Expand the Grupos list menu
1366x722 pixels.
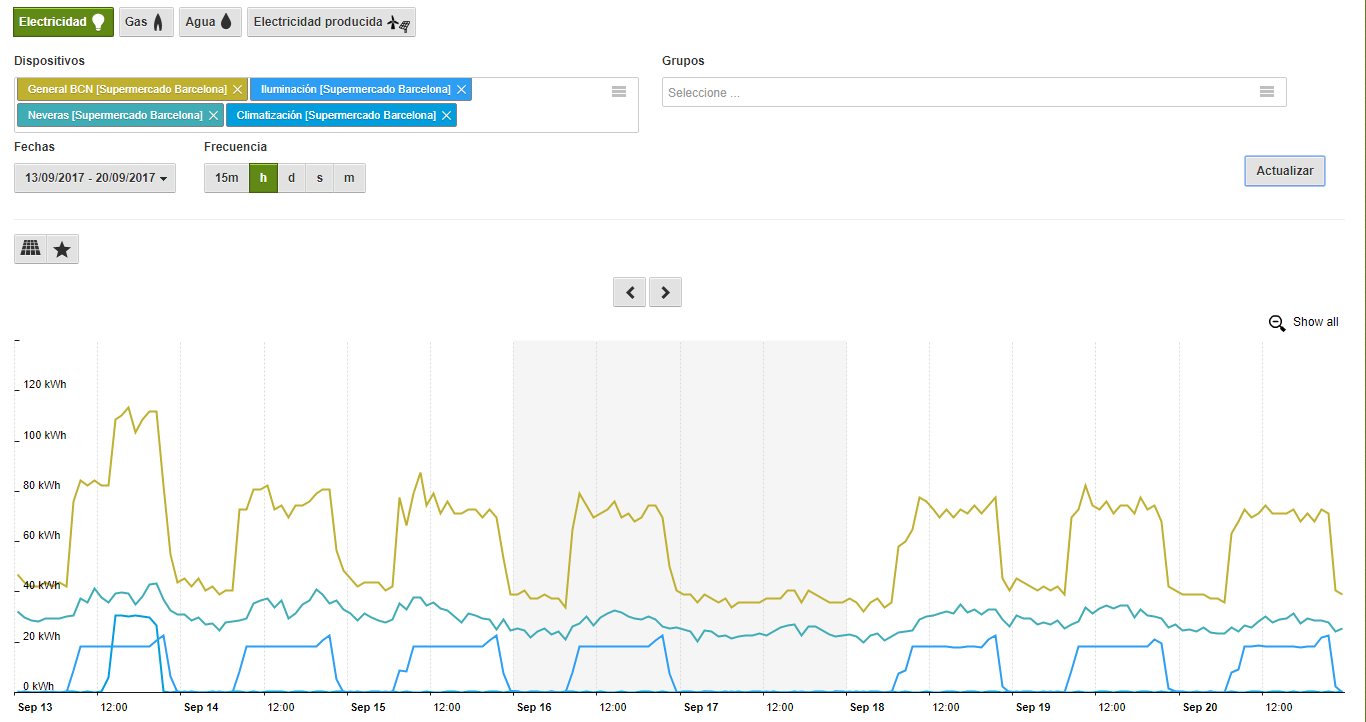[1267, 92]
